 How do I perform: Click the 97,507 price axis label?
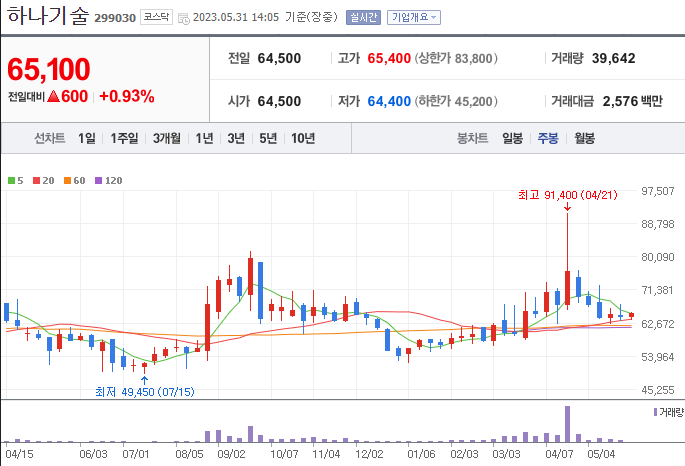coord(657,191)
